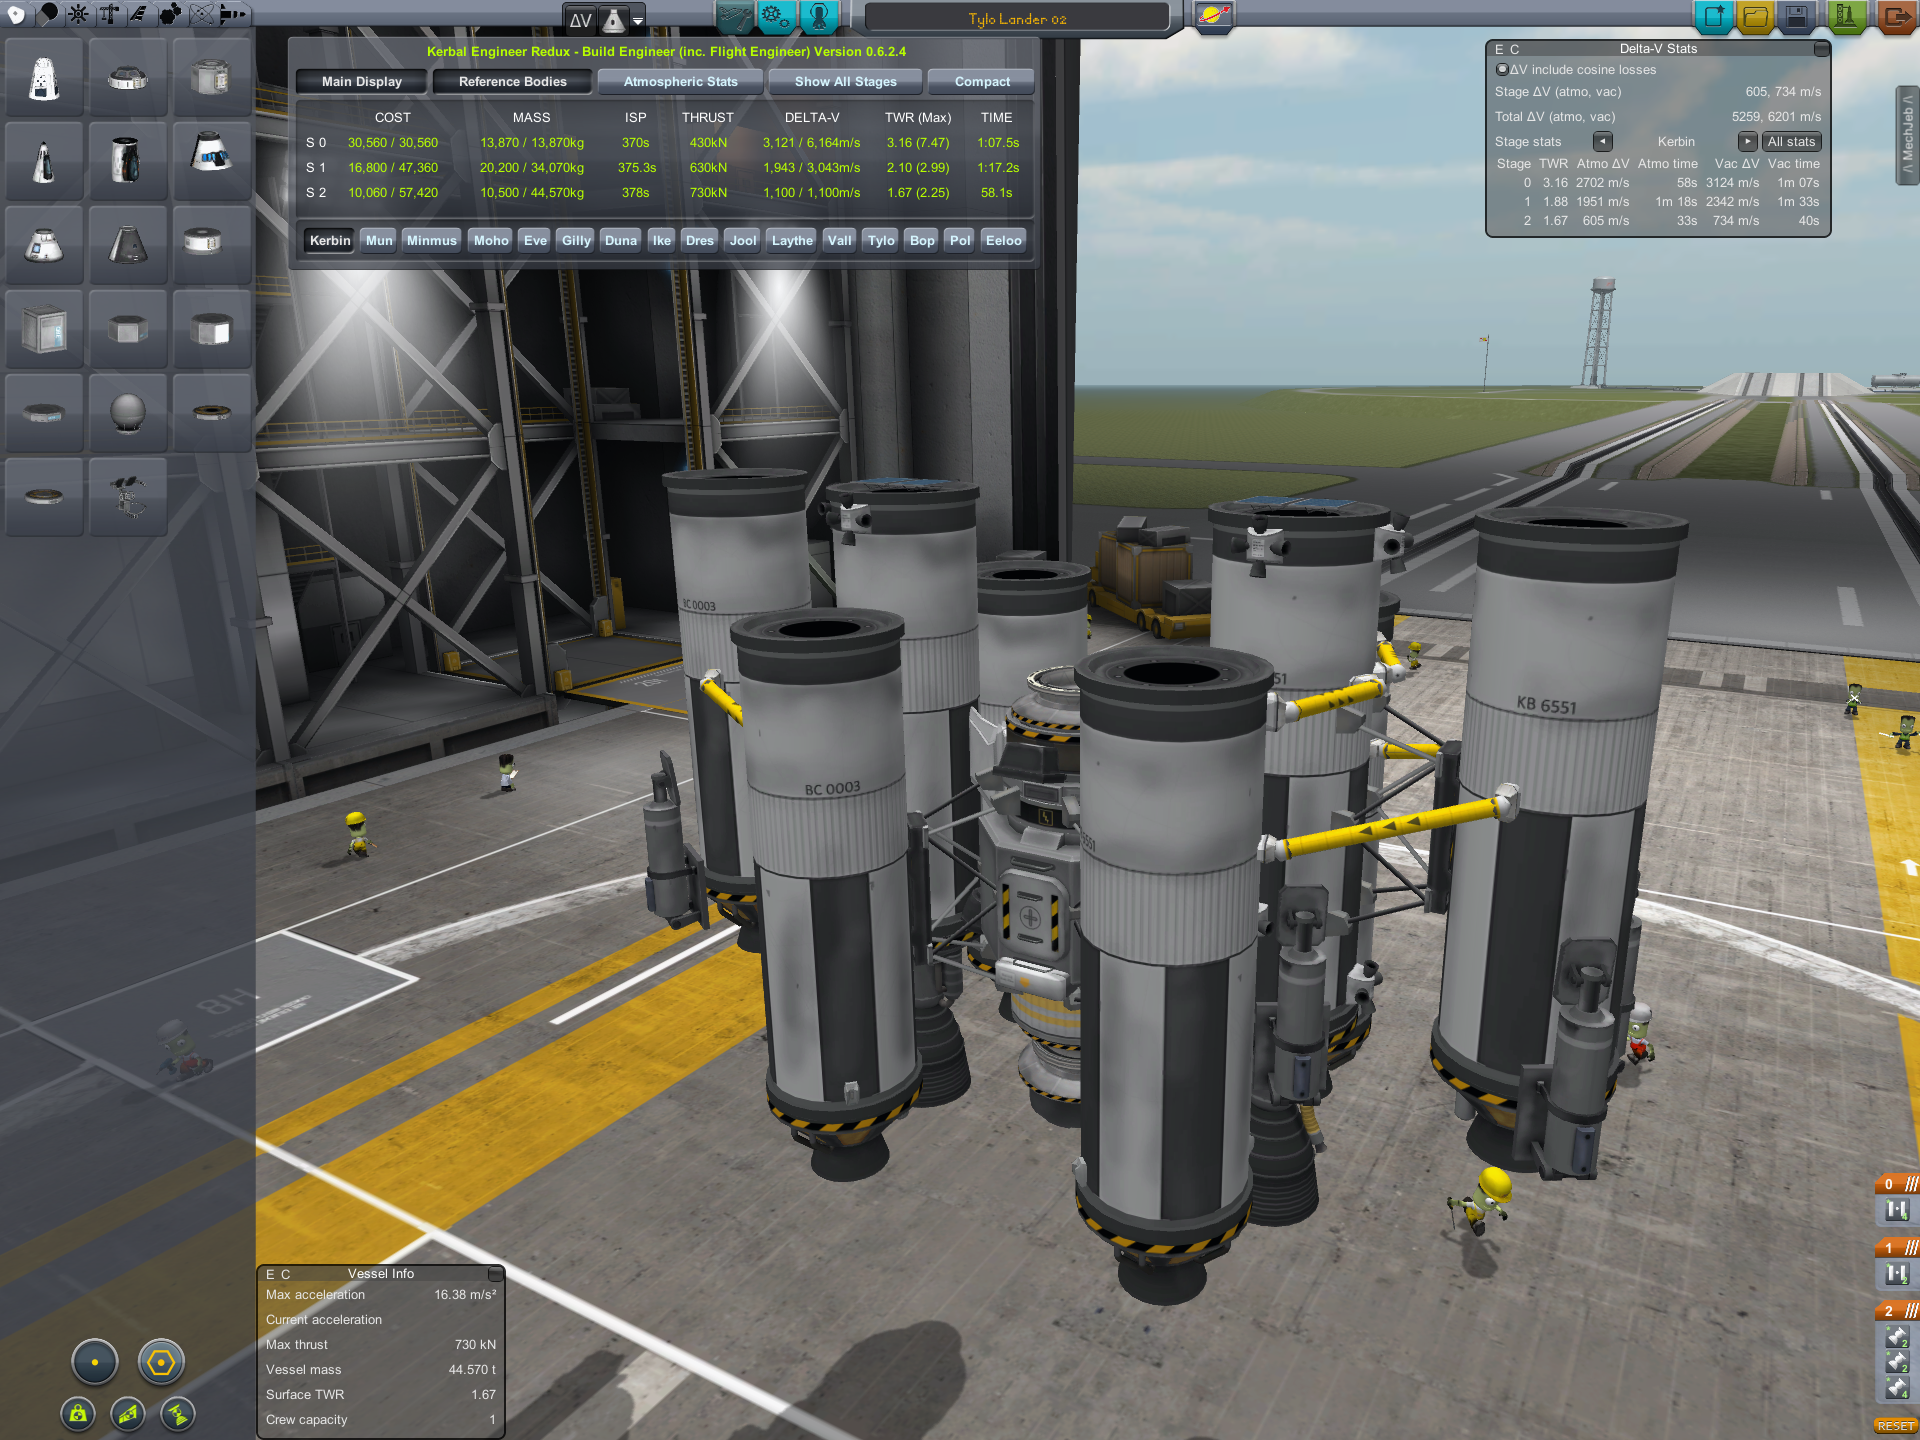Cycle the symmetry mode button
Image resolution: width=1920 pixels, height=1440 pixels.
(95, 1361)
